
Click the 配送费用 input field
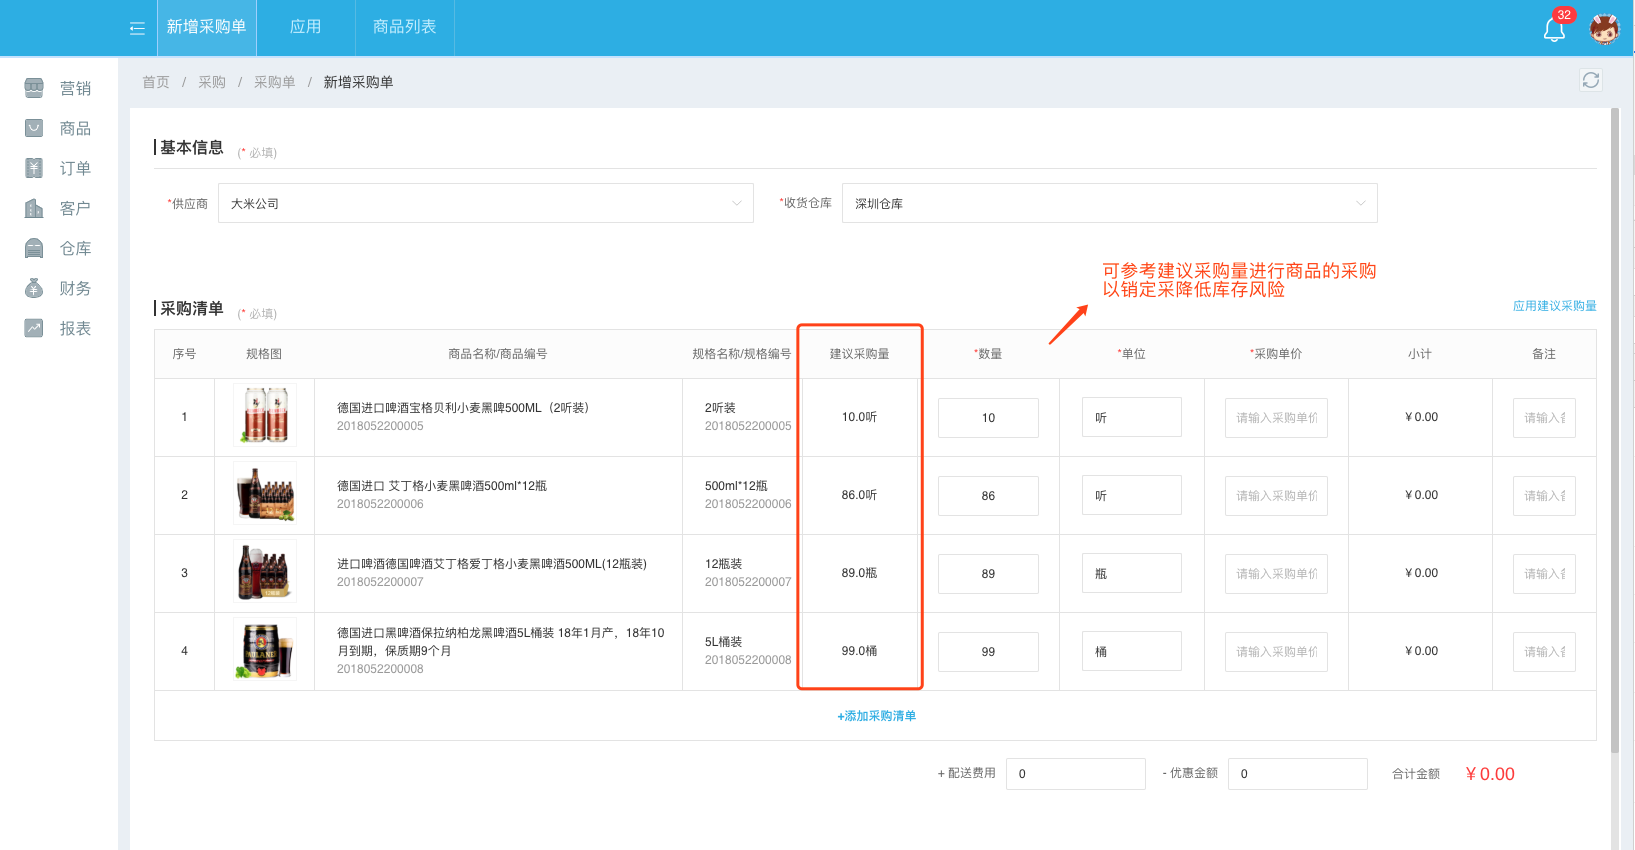[x=1075, y=774]
